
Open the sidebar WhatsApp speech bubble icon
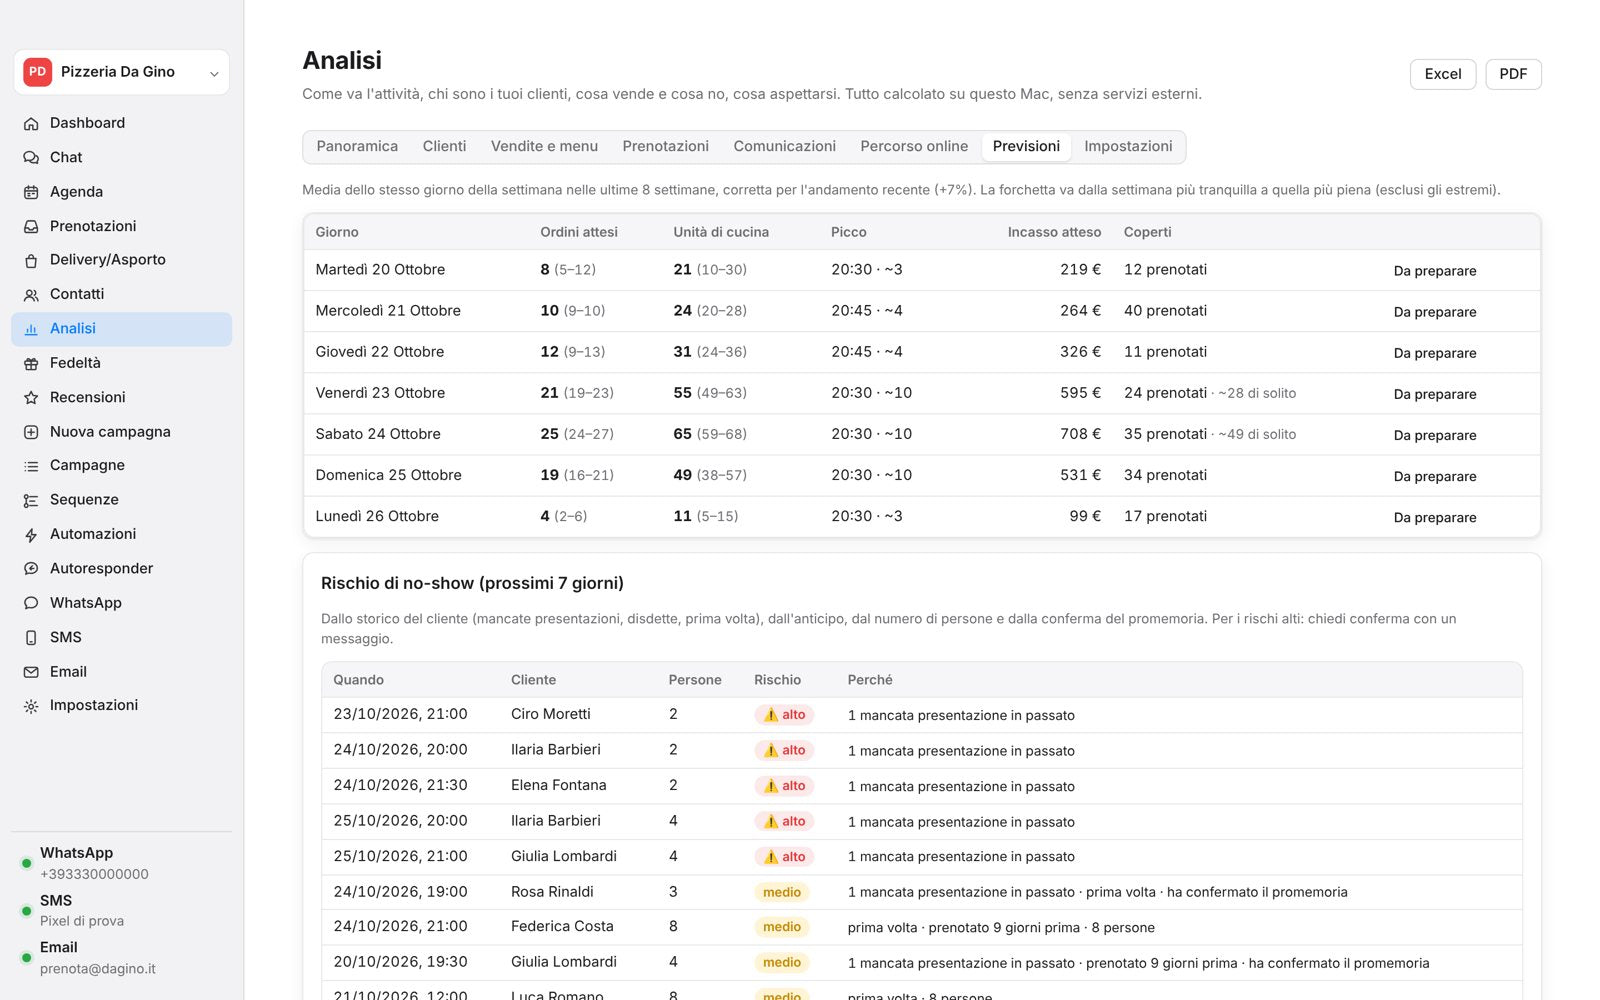pos(31,603)
